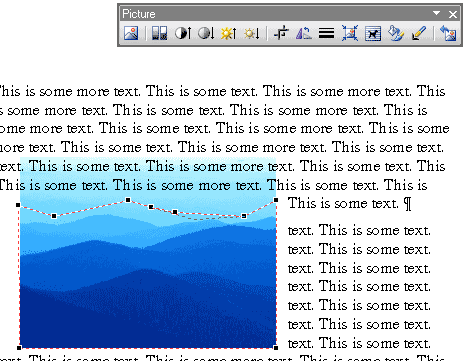The width and height of the screenshot is (466, 361).
Task: Click the Insert Picture icon
Action: click(131, 33)
